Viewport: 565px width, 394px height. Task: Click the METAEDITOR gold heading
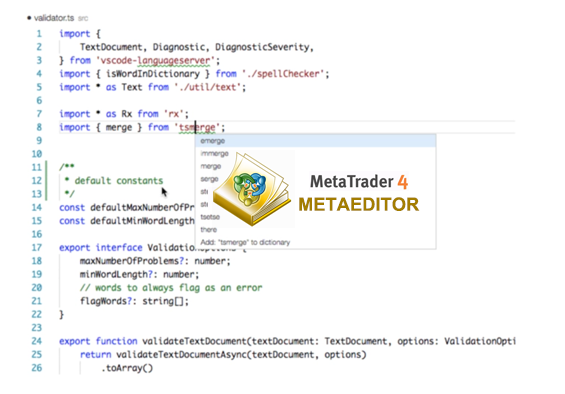pyautogui.click(x=359, y=204)
